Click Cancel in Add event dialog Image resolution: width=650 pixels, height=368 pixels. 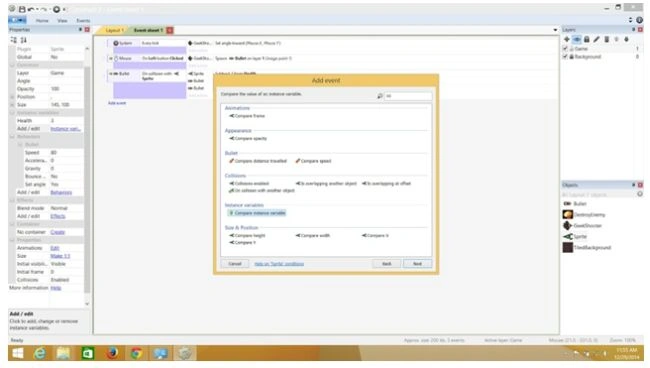pyautogui.click(x=235, y=264)
